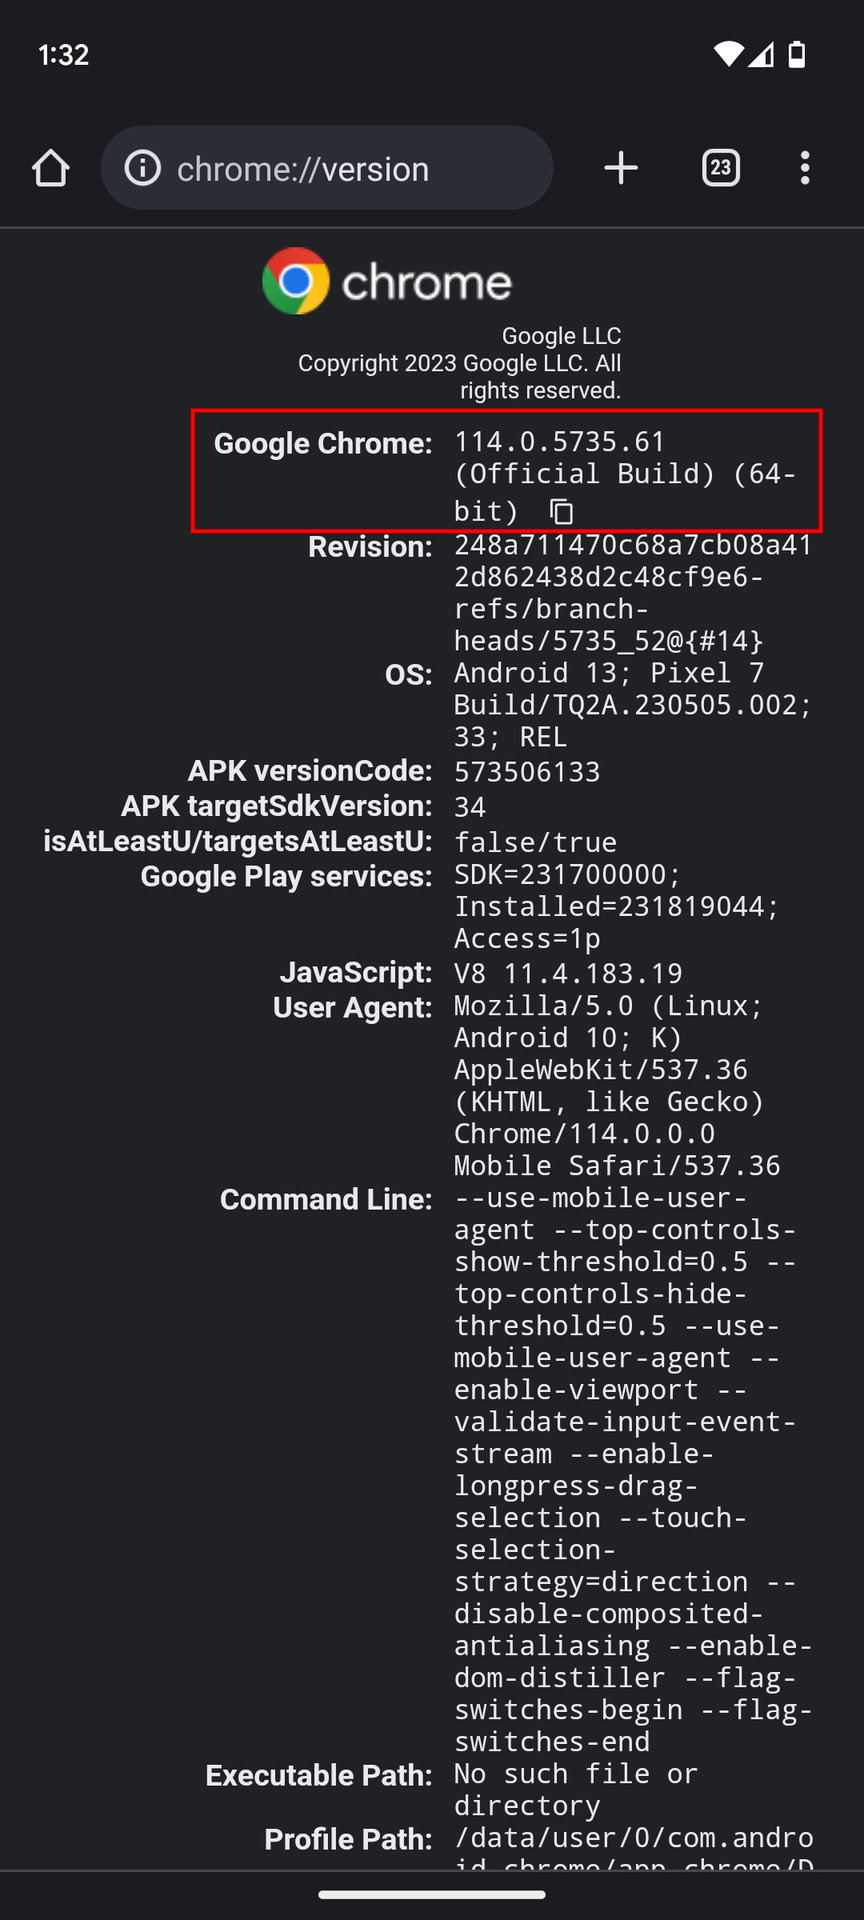Tap the site info icon in address bar
864x1920 pixels.
pyautogui.click(x=143, y=168)
